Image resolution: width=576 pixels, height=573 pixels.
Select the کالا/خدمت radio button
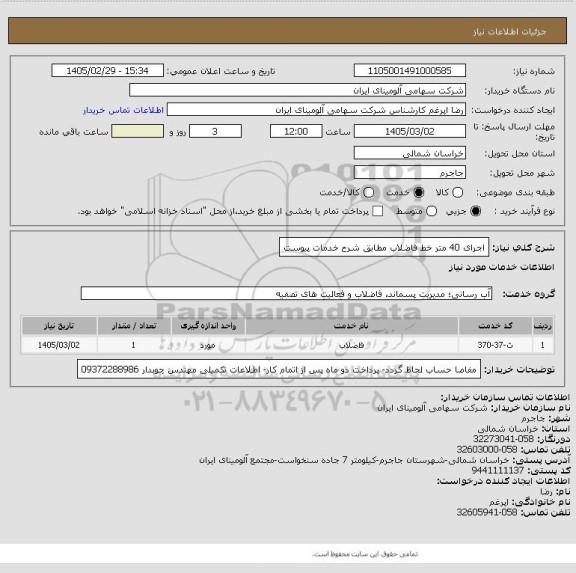coord(368,192)
